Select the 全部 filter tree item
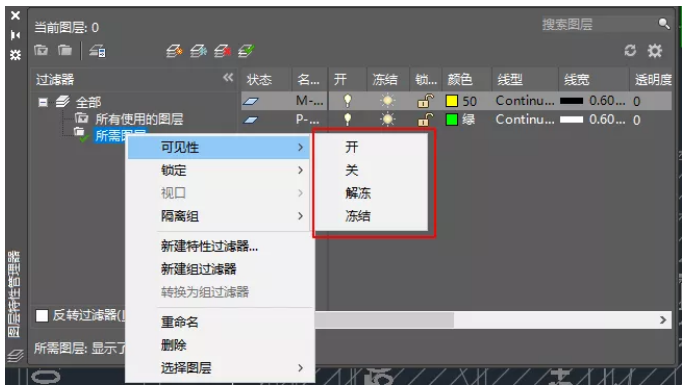The image size is (686, 388). [88, 102]
